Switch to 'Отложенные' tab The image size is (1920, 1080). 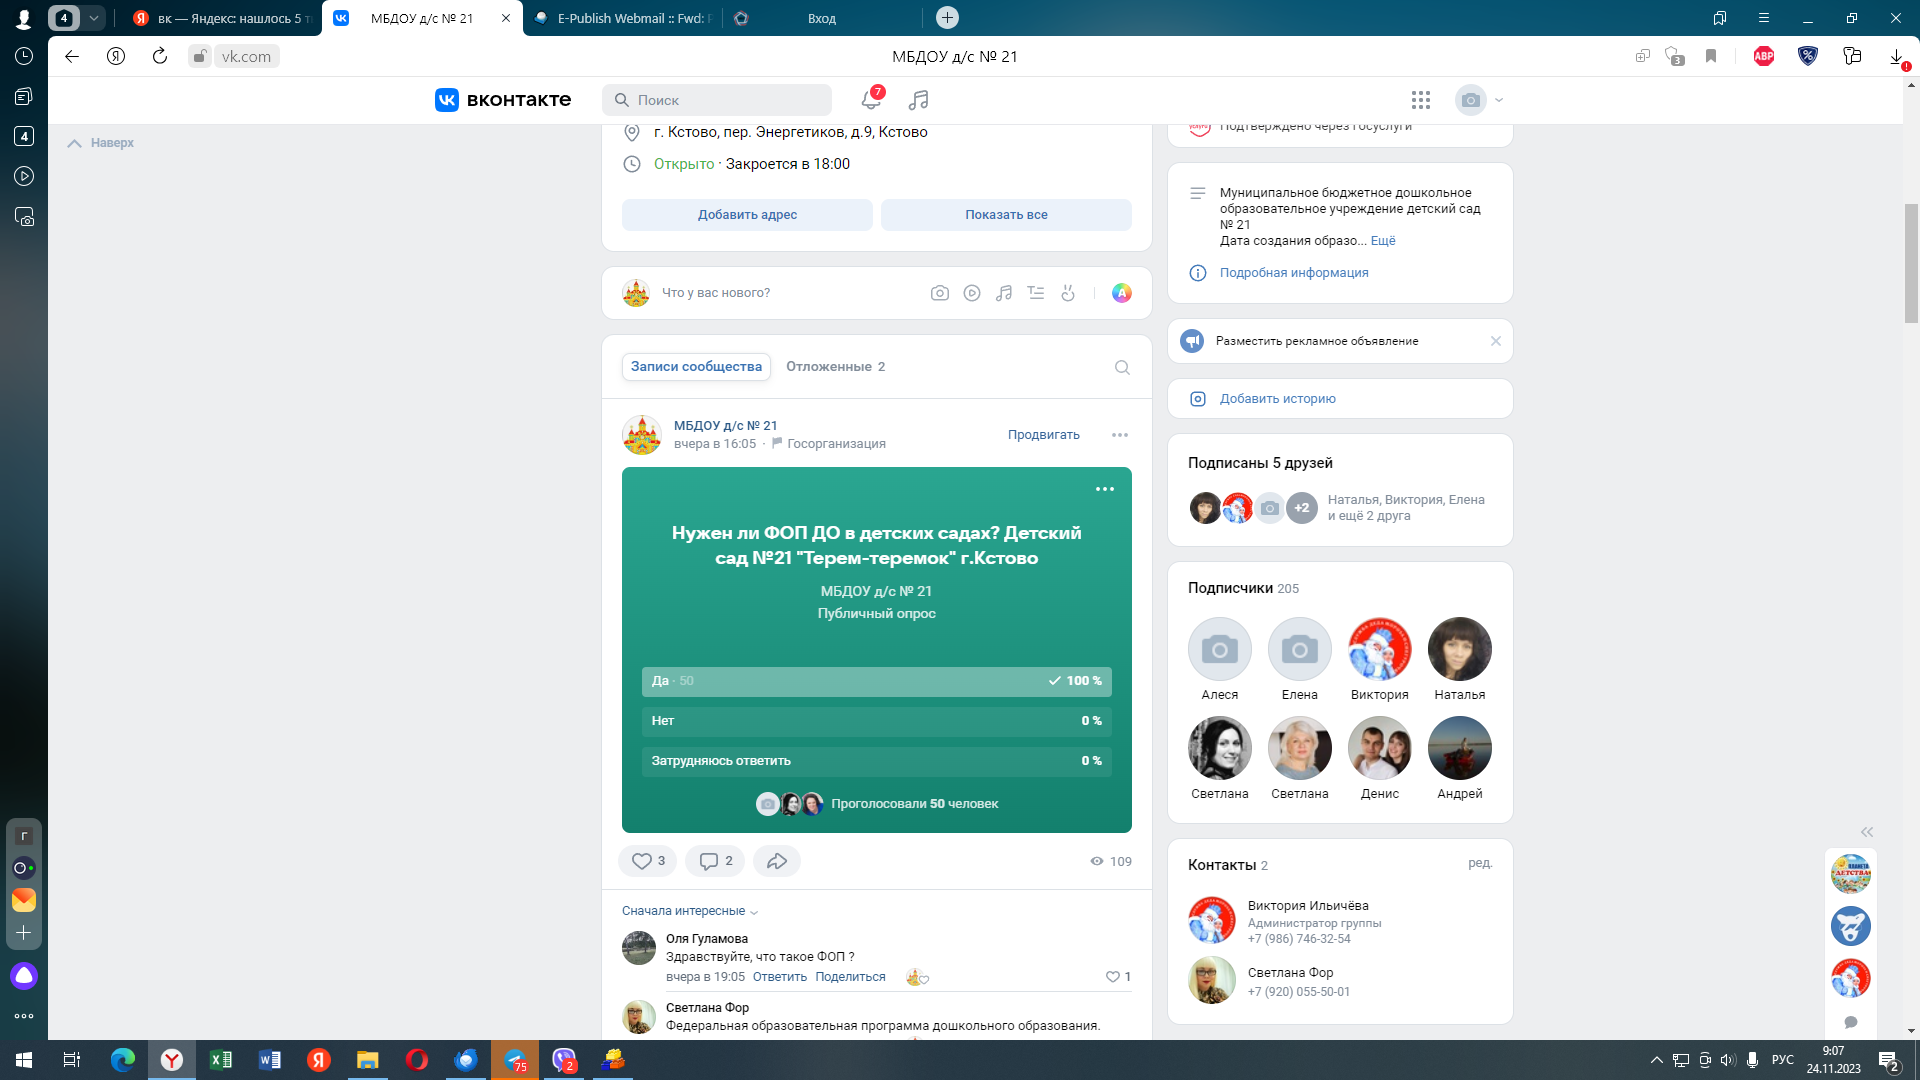click(x=835, y=367)
